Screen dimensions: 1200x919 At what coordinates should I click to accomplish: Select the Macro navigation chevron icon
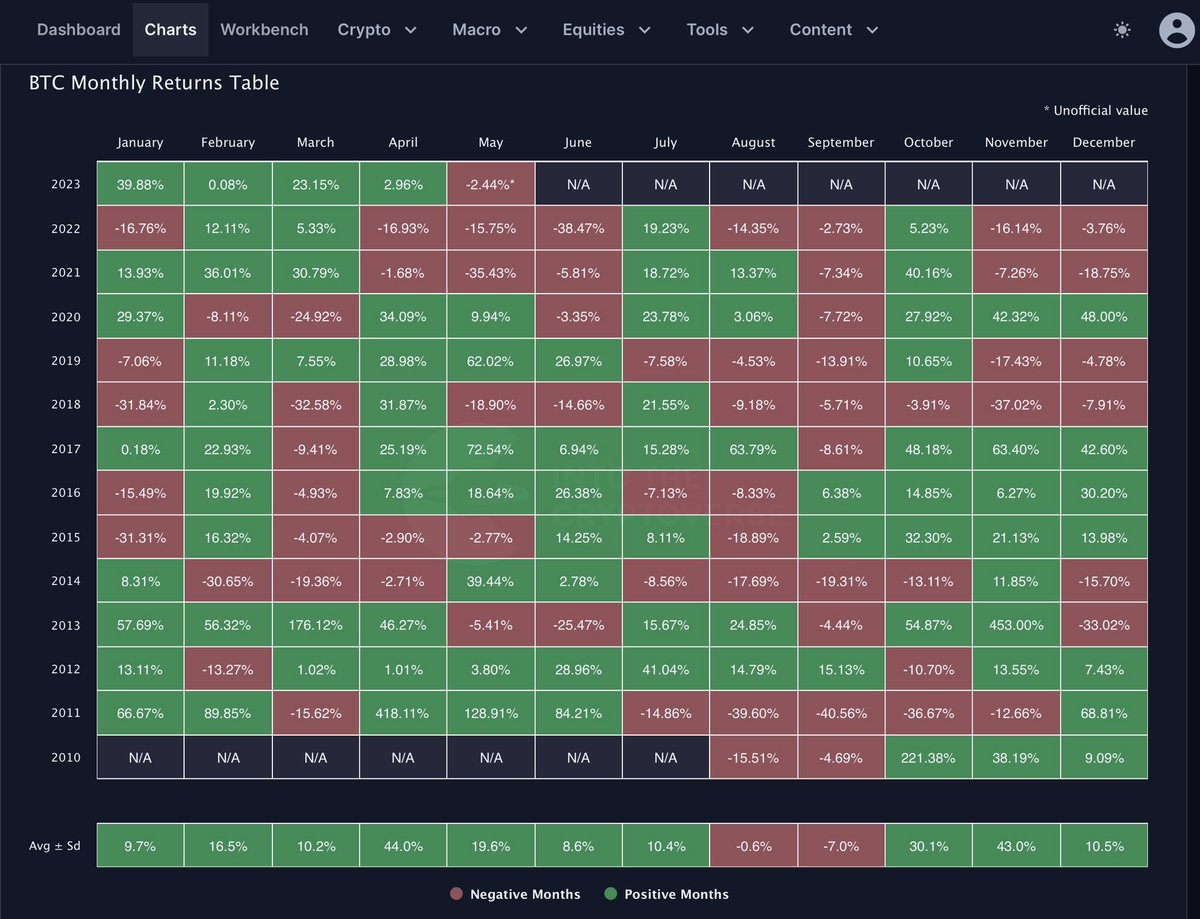(522, 31)
